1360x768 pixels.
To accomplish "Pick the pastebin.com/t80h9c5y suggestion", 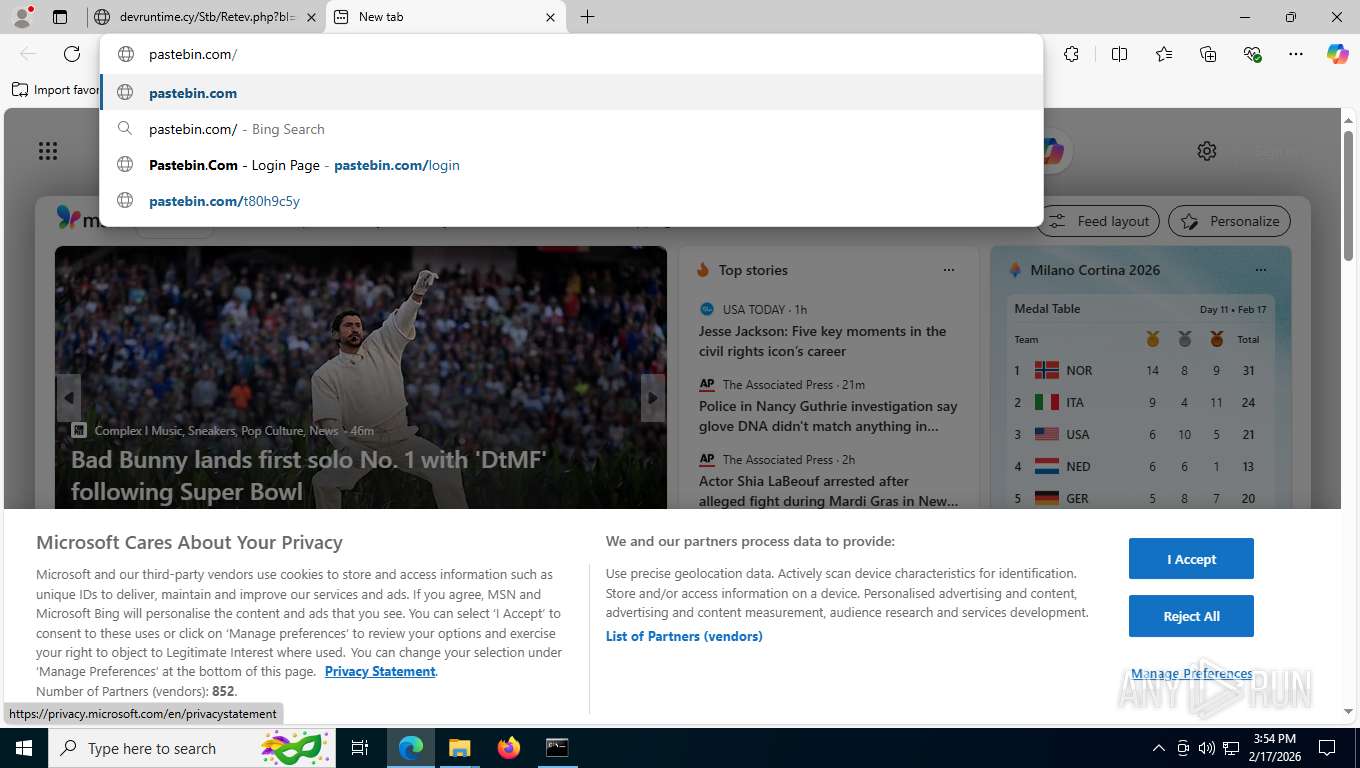I will [572, 201].
